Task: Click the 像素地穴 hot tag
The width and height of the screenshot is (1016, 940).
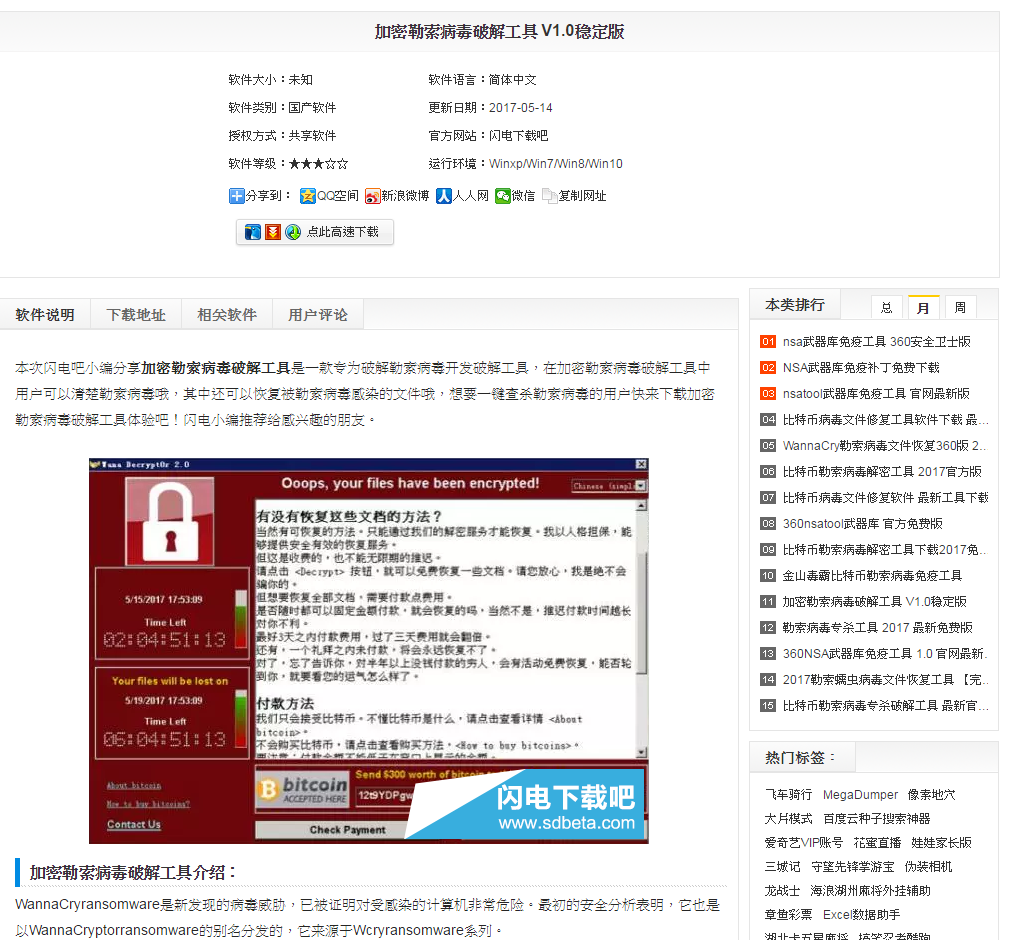Action: (x=931, y=794)
